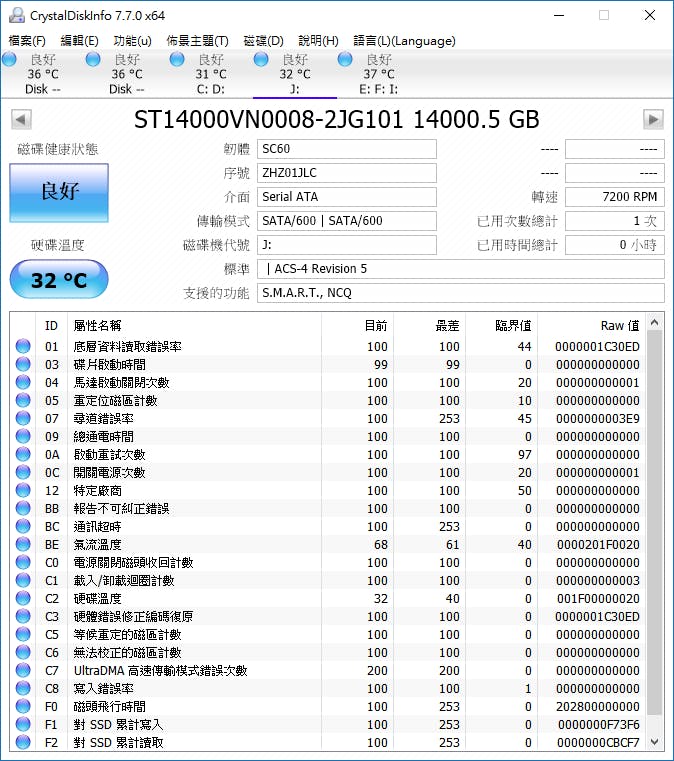
Task: Click status orb for attribute C1
Action: 23,580
